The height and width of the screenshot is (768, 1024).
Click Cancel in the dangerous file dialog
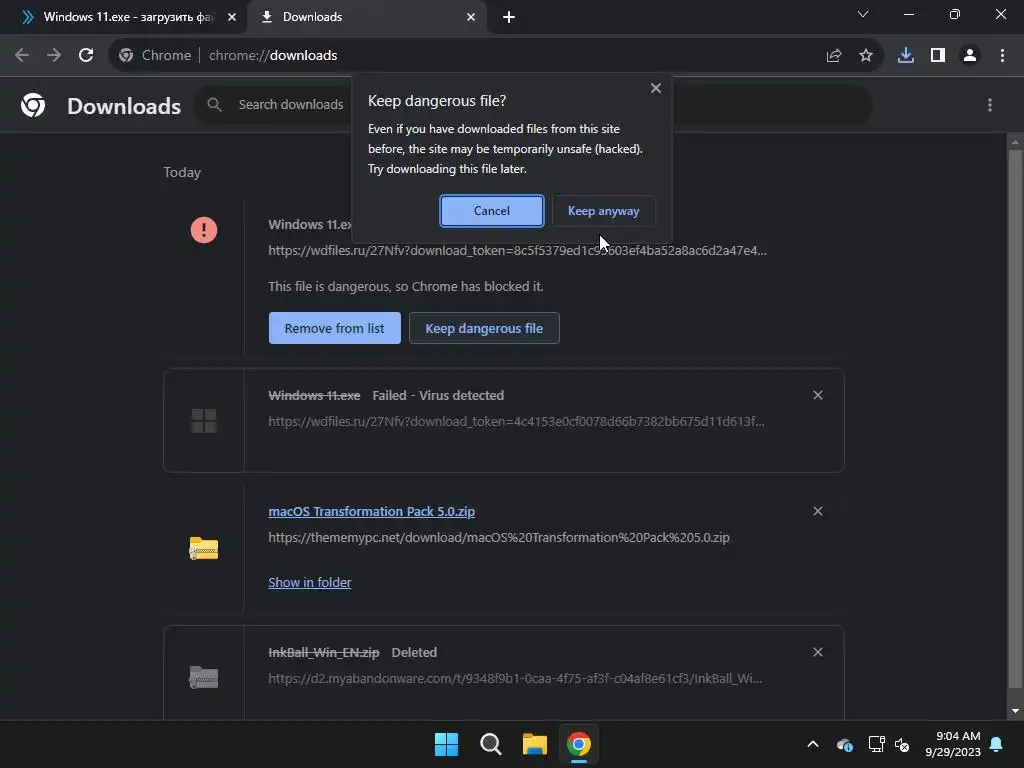point(492,211)
